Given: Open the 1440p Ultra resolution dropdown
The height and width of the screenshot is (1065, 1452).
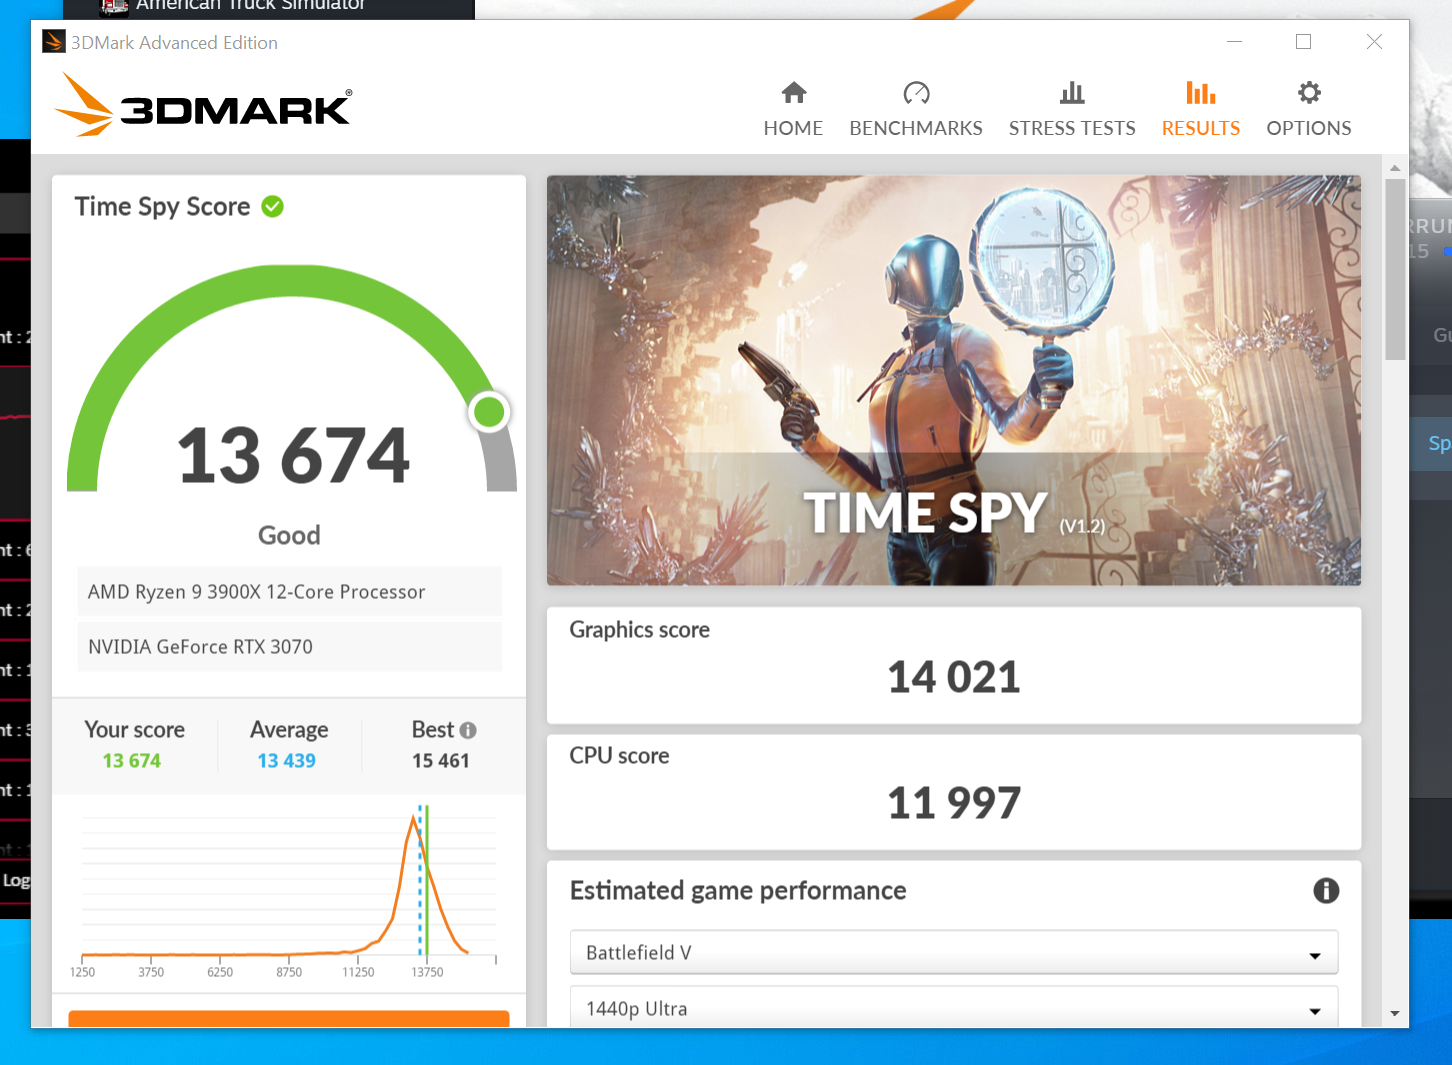Looking at the screenshot, I should coord(954,1007).
